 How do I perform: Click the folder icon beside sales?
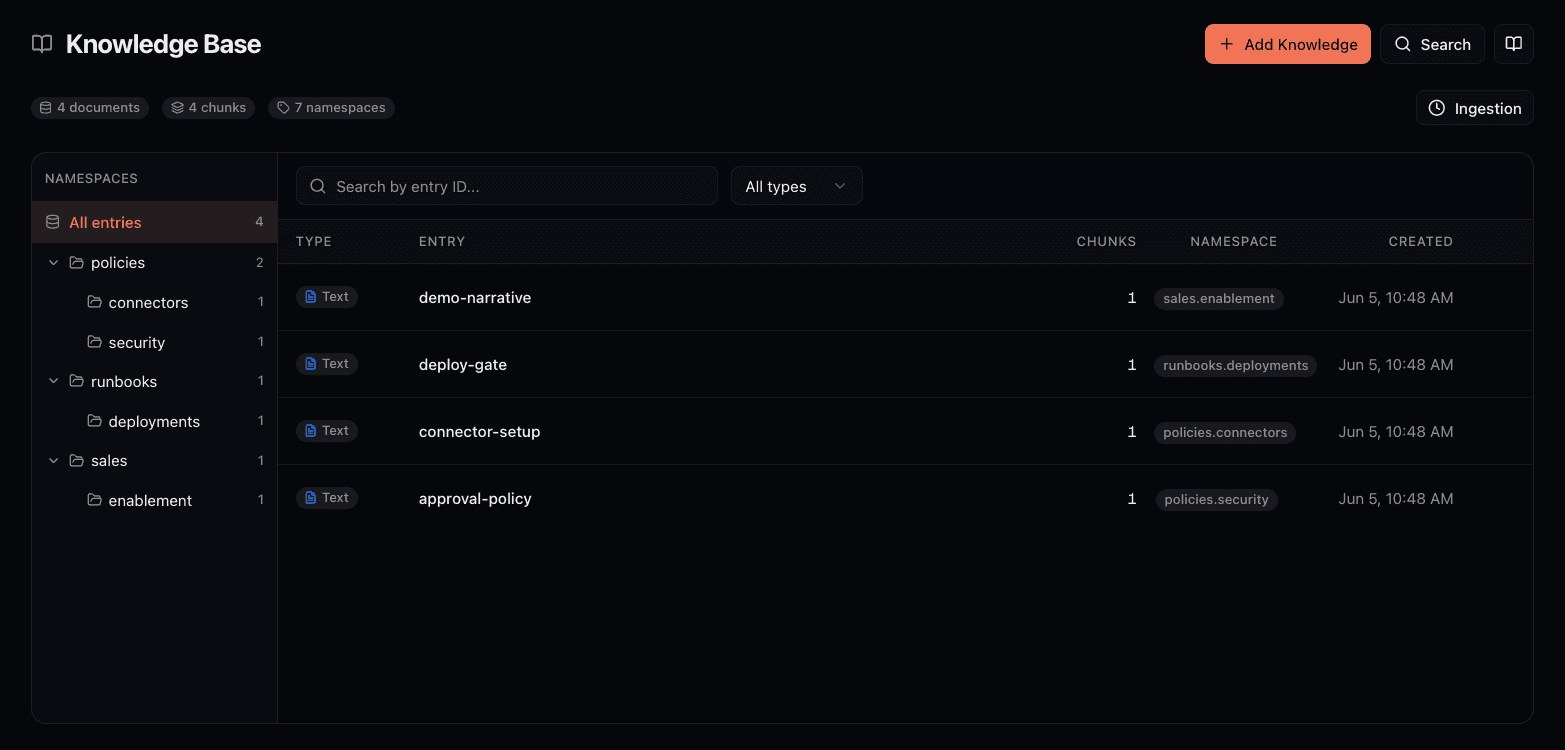(77, 460)
